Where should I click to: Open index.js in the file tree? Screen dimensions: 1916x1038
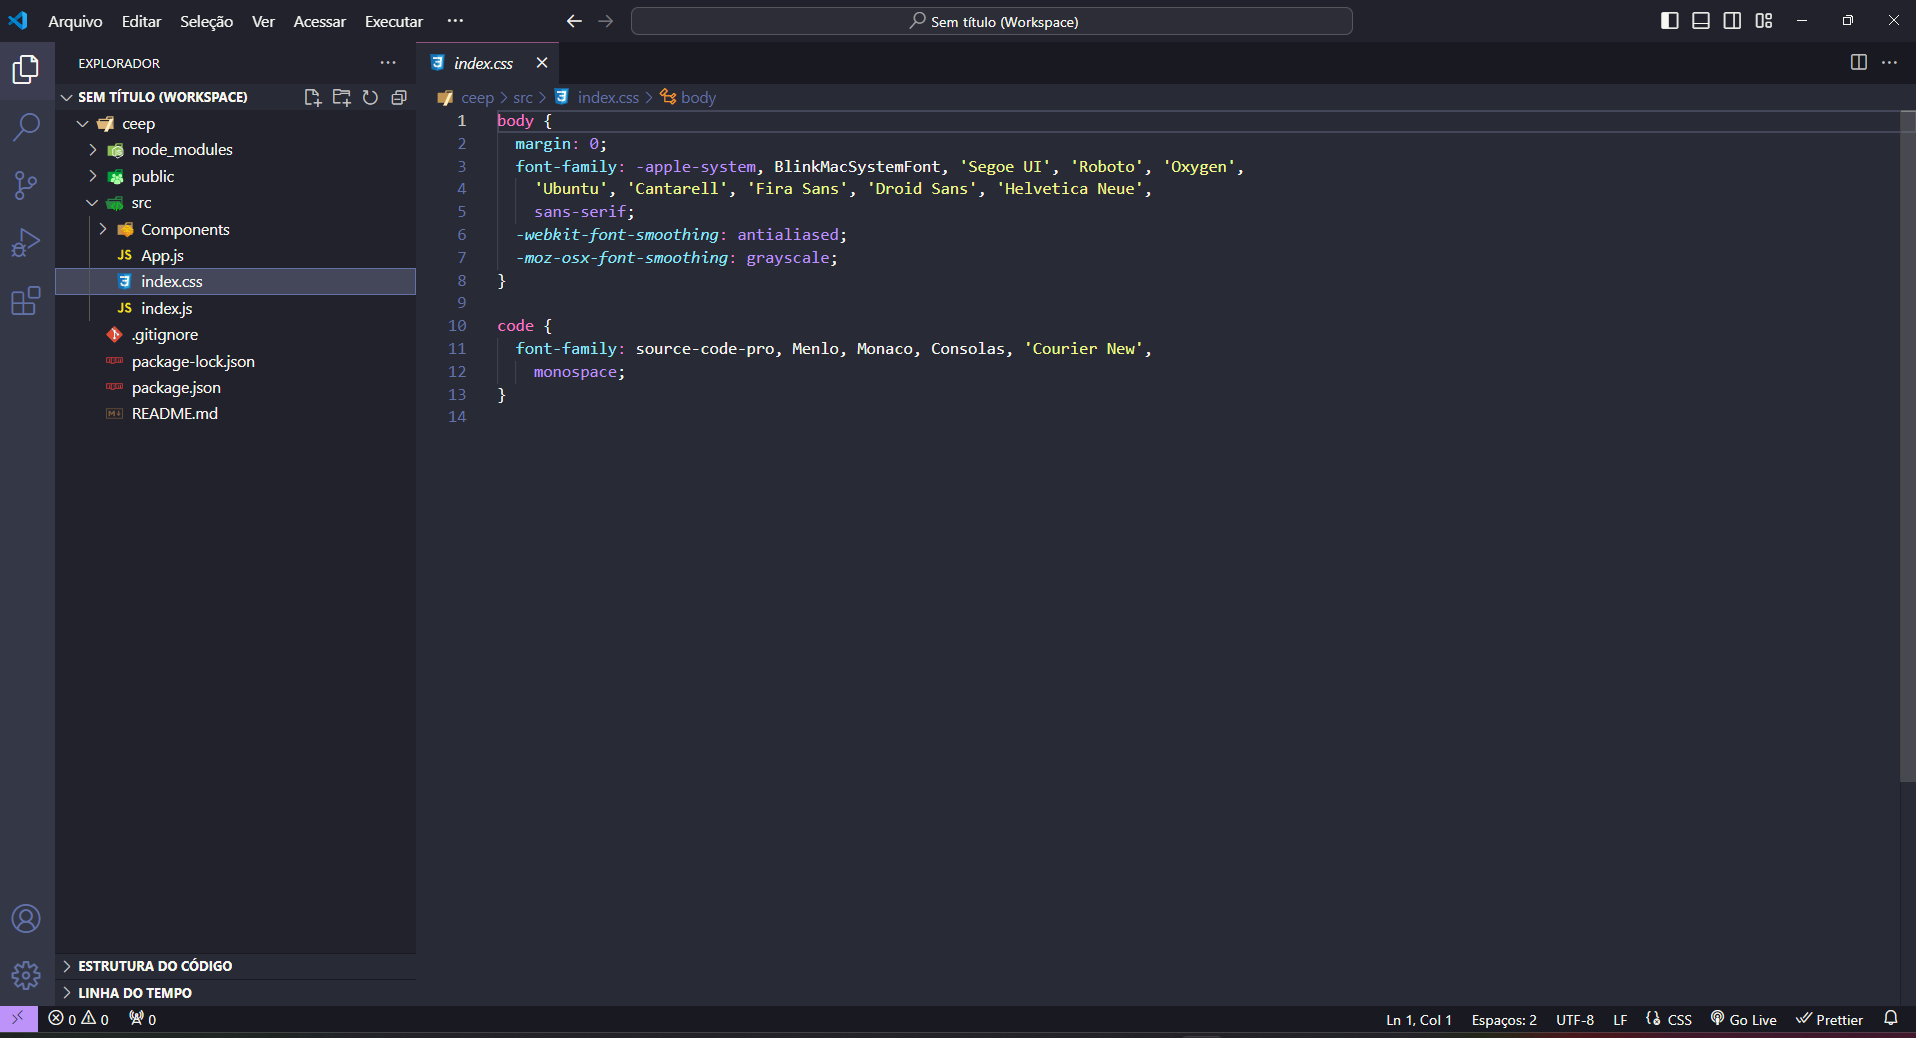pyautogui.click(x=236, y=308)
